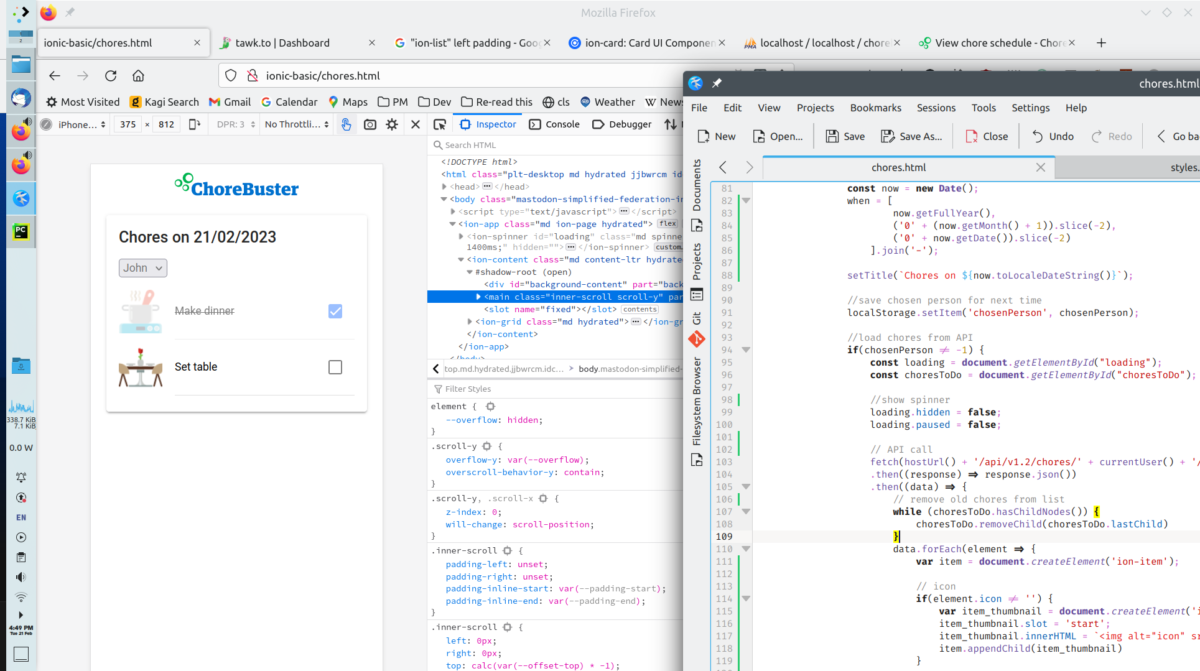Collapse the ion-app element in Inspector

(453, 224)
